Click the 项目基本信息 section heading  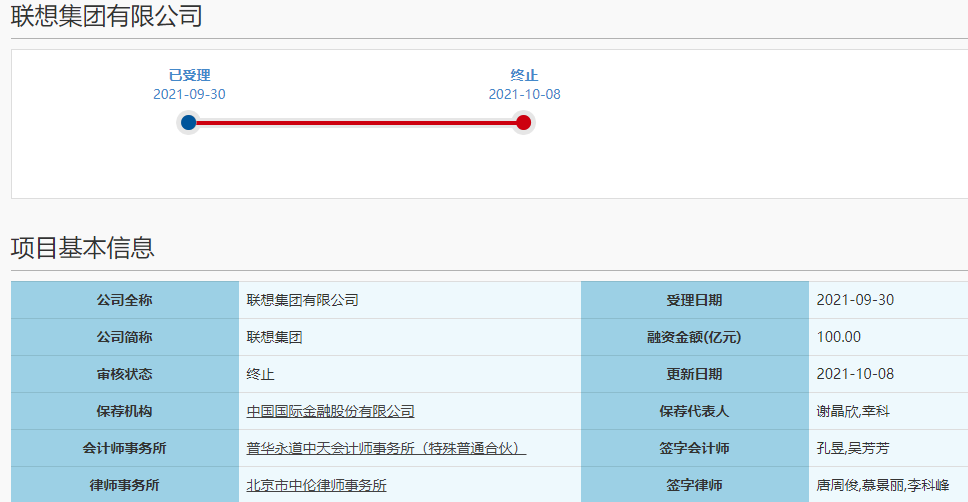(83, 247)
